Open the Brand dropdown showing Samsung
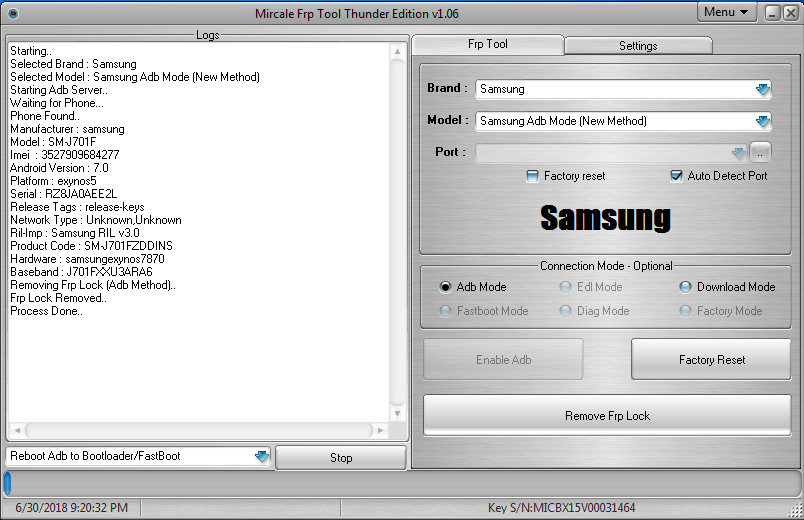 coord(623,89)
